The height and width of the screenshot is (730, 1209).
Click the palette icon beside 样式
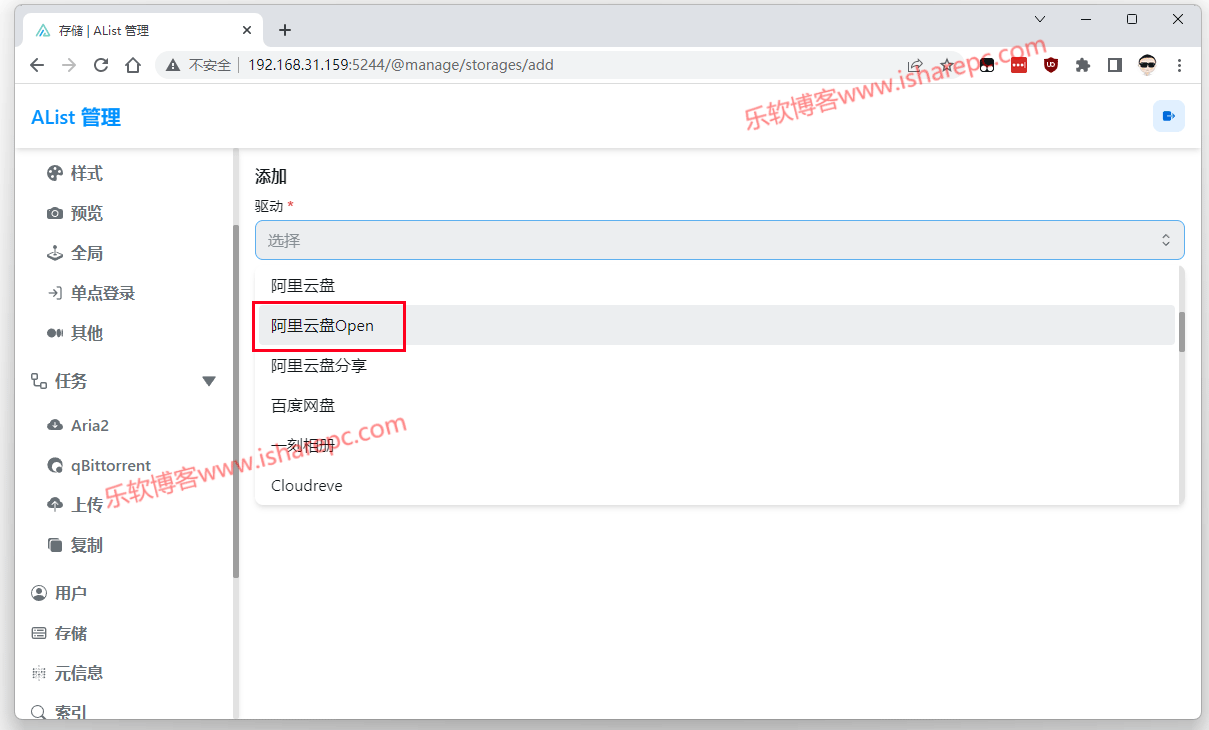click(55, 174)
